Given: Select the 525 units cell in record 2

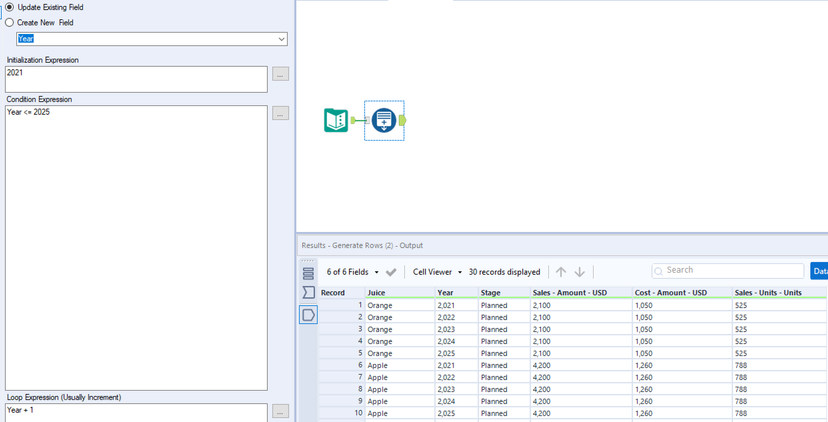Looking at the screenshot, I should pyautogui.click(x=779, y=317).
